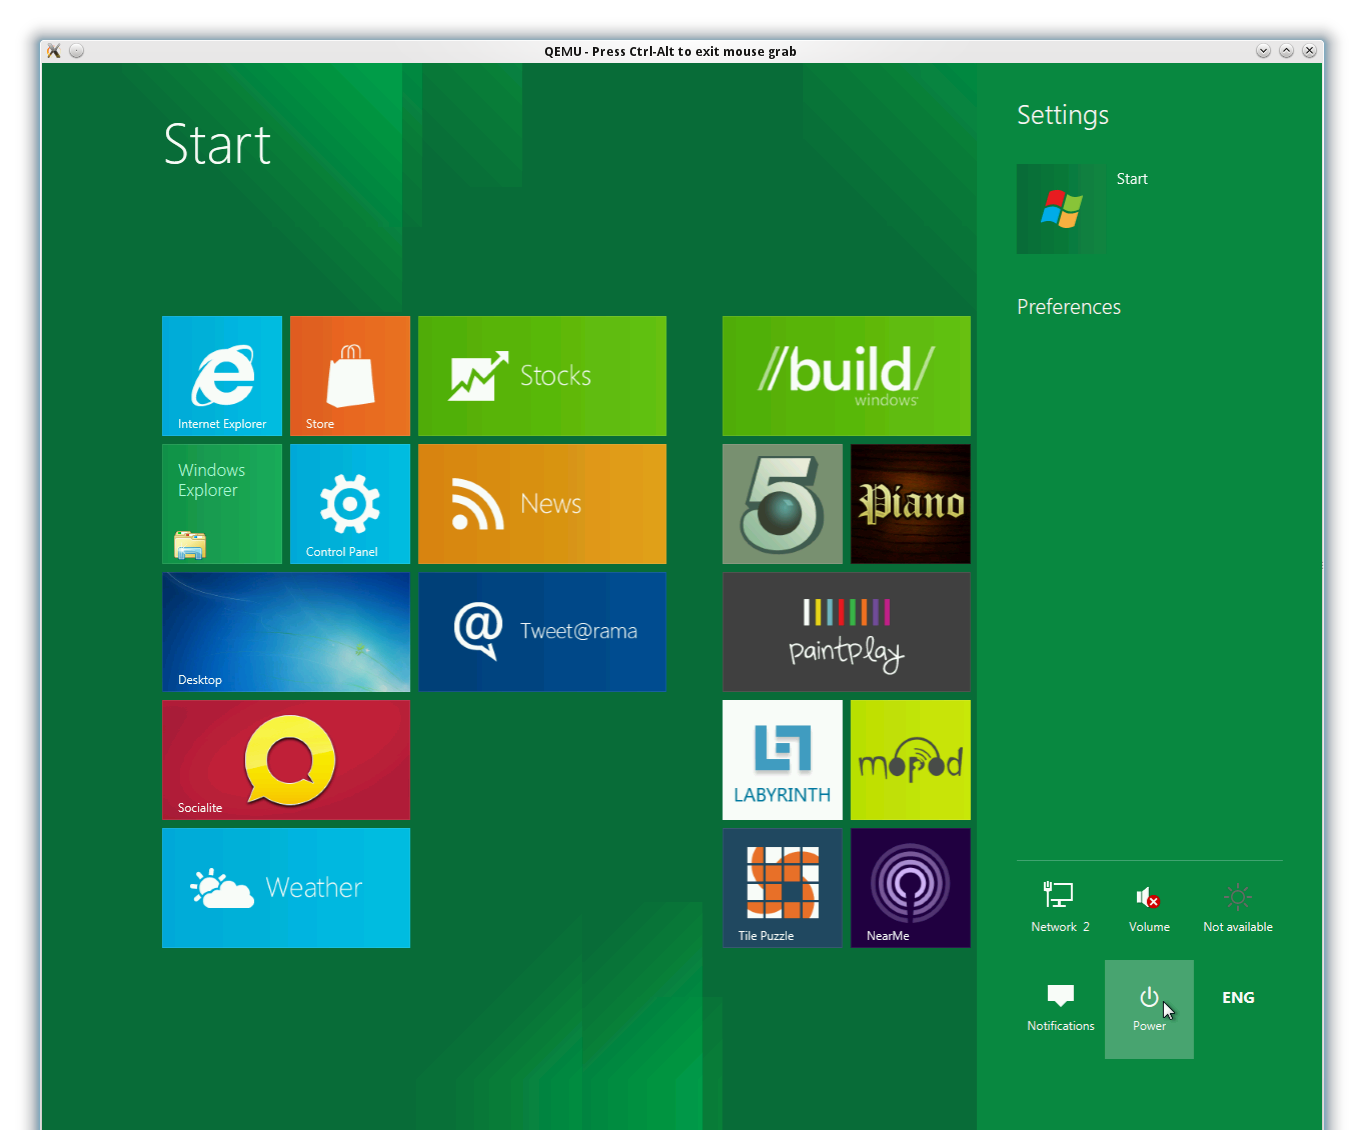Click the Power button
Screen dimensions: 1364x1130
click(x=1149, y=1009)
